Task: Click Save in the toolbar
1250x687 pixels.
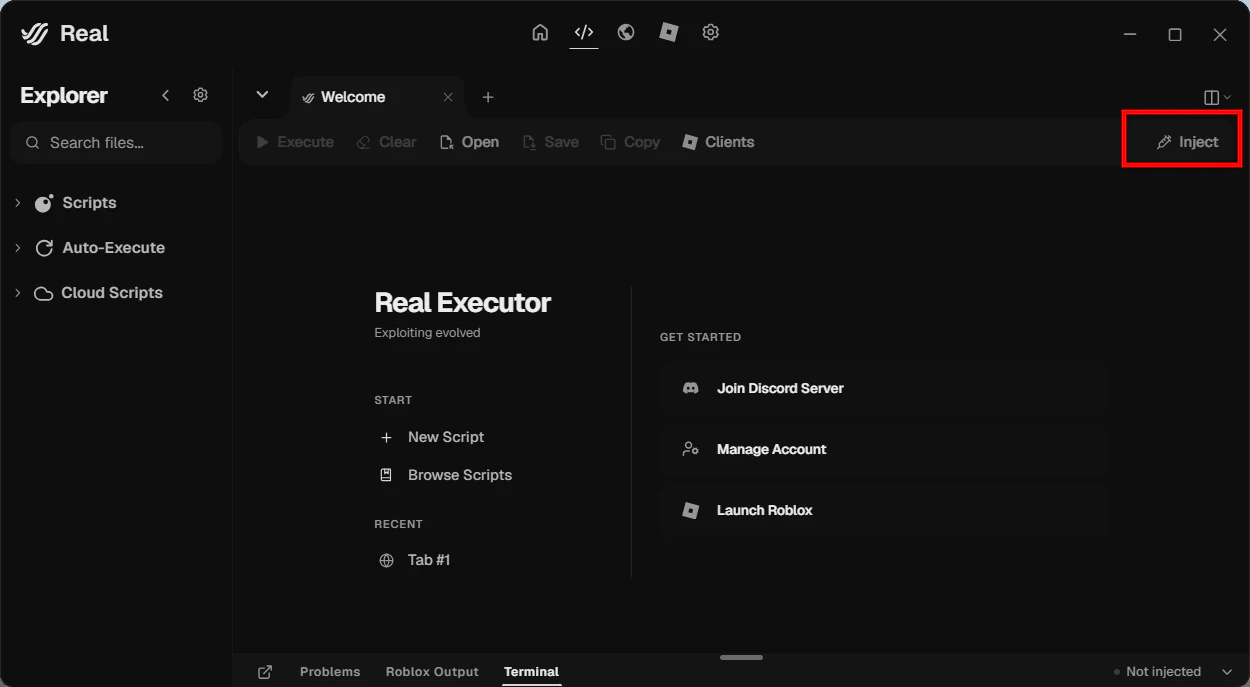Action: tap(550, 142)
